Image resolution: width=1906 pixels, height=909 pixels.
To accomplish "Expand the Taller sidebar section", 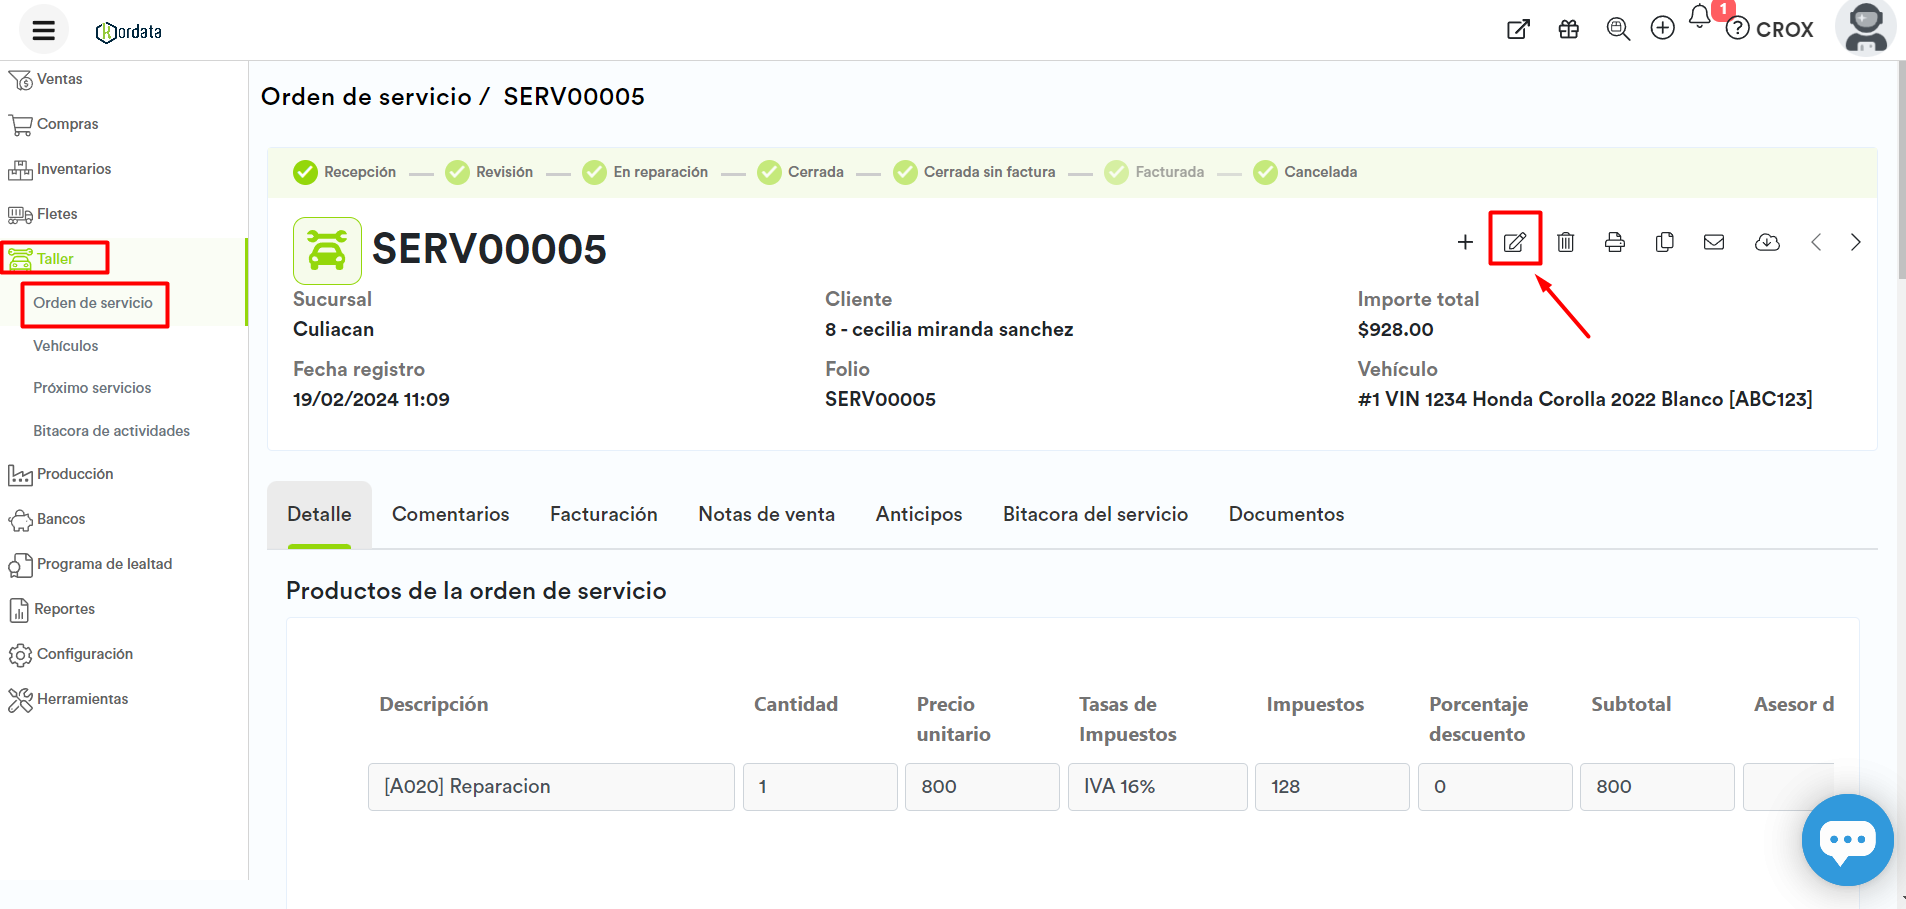I will coord(55,257).
